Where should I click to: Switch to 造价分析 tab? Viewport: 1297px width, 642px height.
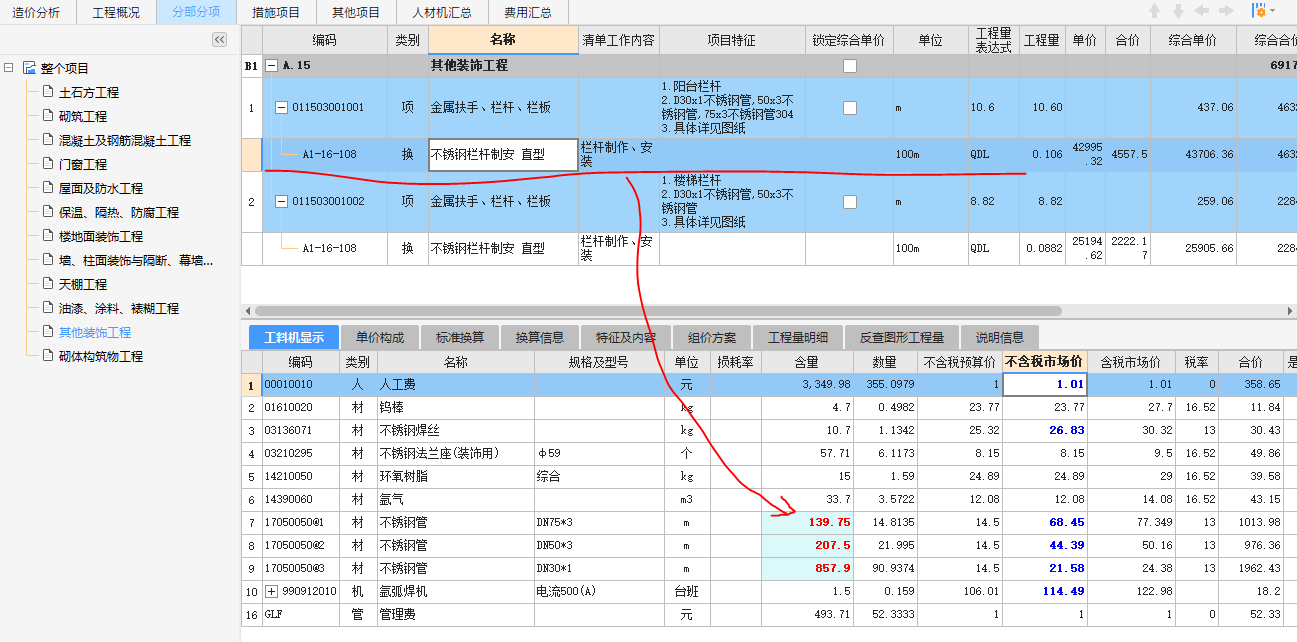pyautogui.click(x=36, y=13)
